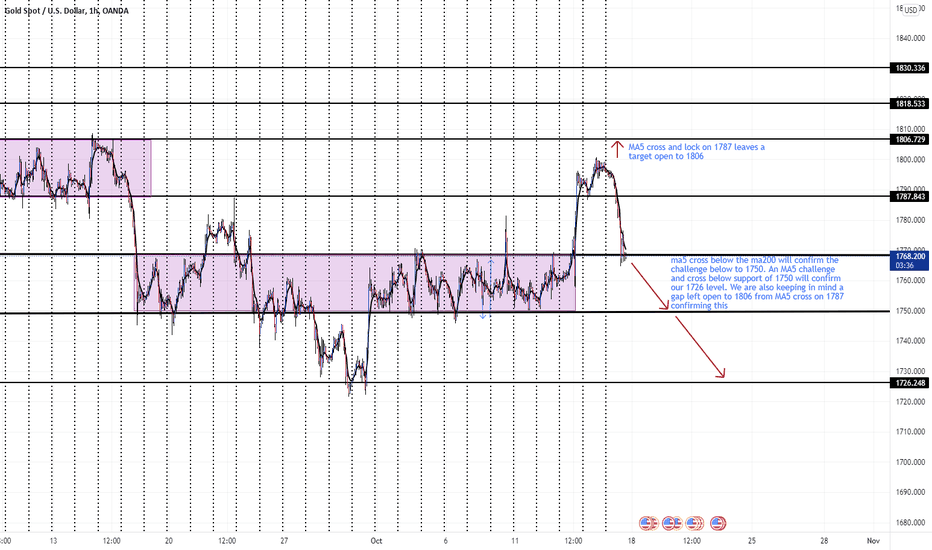Click the 1800.000 price axis value
Screen dimensions: 932x550
911,159
